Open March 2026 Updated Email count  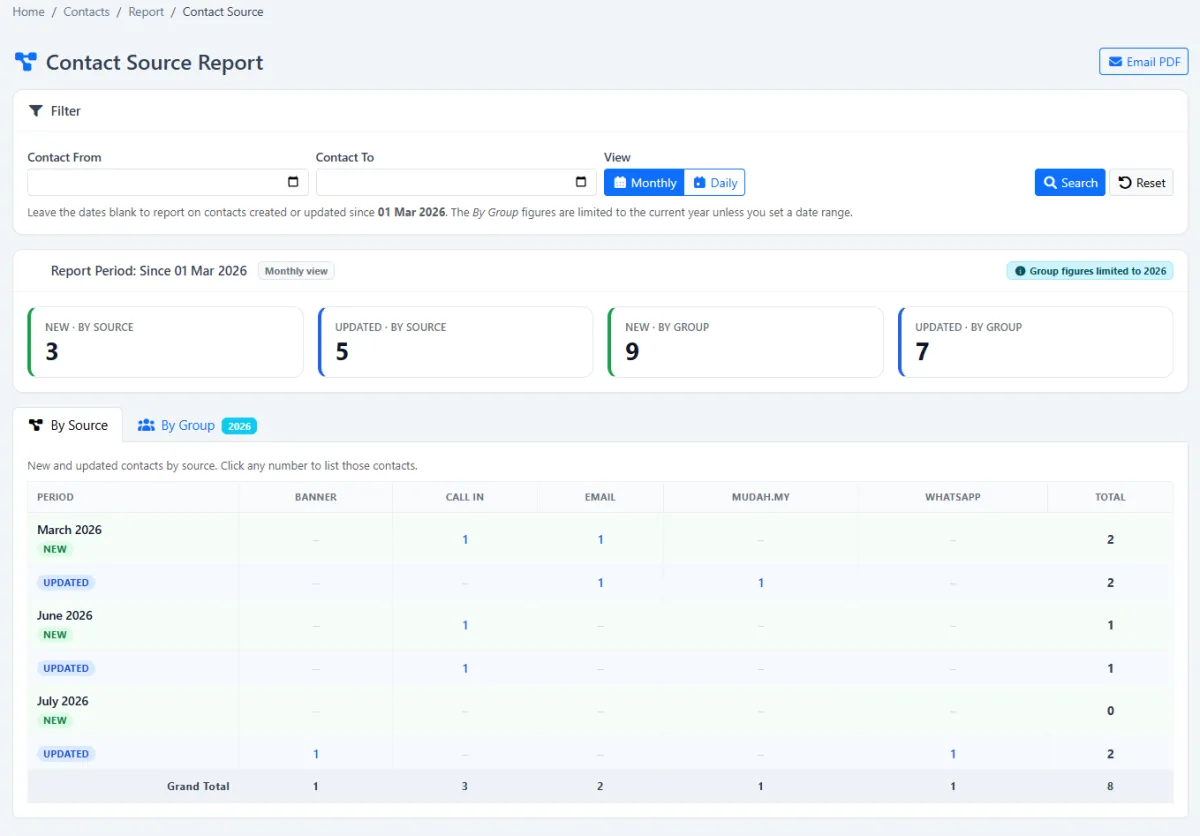click(x=600, y=582)
